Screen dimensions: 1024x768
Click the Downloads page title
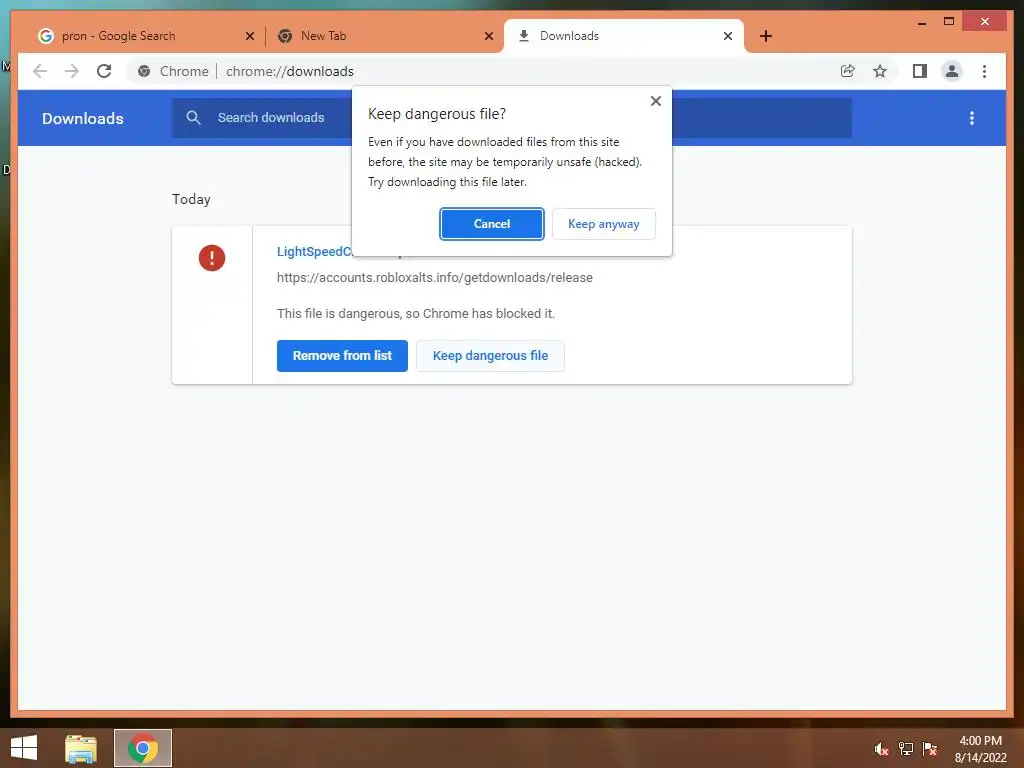click(x=82, y=118)
